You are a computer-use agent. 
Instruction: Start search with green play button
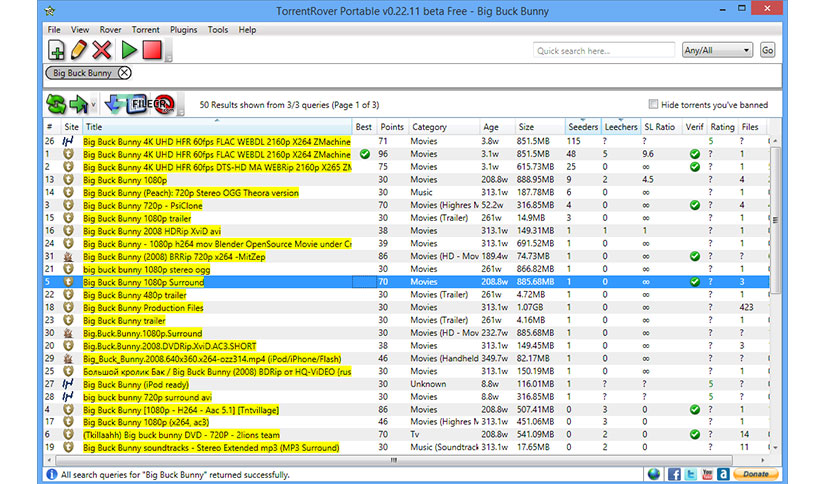[x=128, y=50]
